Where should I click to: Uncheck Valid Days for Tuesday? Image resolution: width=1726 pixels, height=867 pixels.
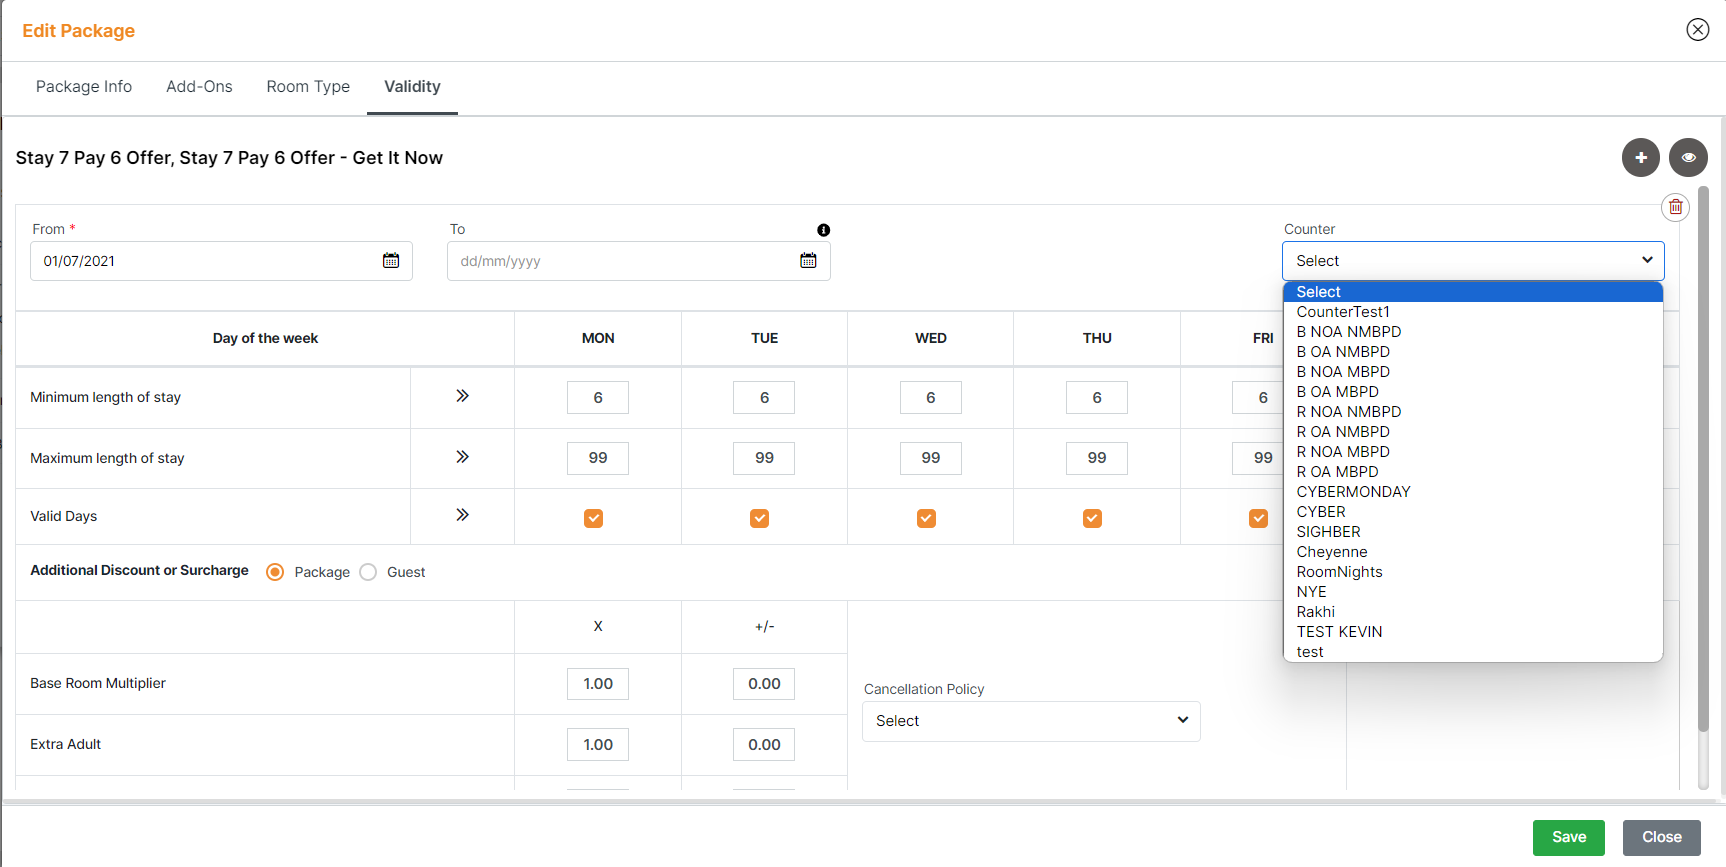pyautogui.click(x=760, y=518)
